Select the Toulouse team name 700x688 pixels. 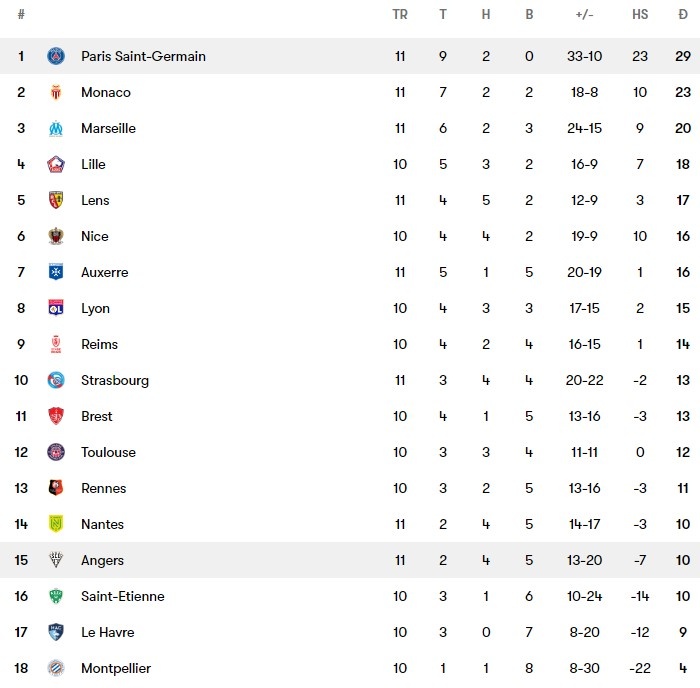[108, 452]
